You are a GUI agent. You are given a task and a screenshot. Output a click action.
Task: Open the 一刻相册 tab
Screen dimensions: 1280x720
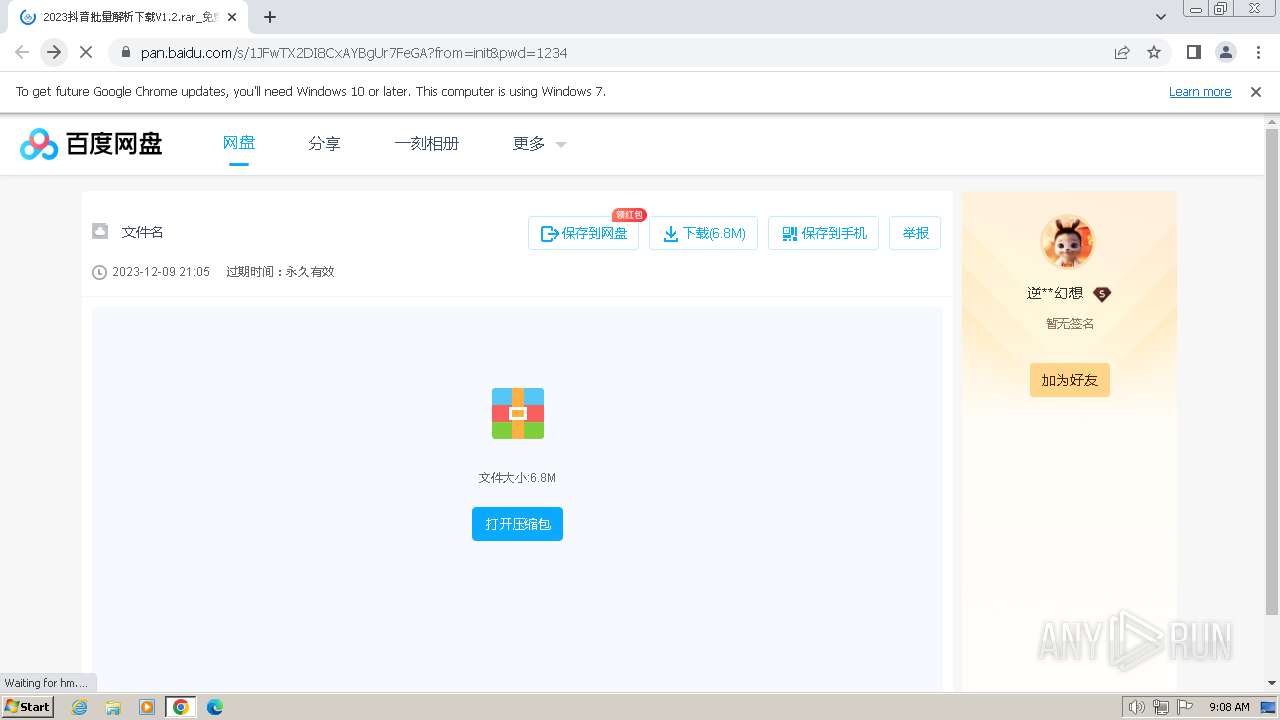pos(426,144)
